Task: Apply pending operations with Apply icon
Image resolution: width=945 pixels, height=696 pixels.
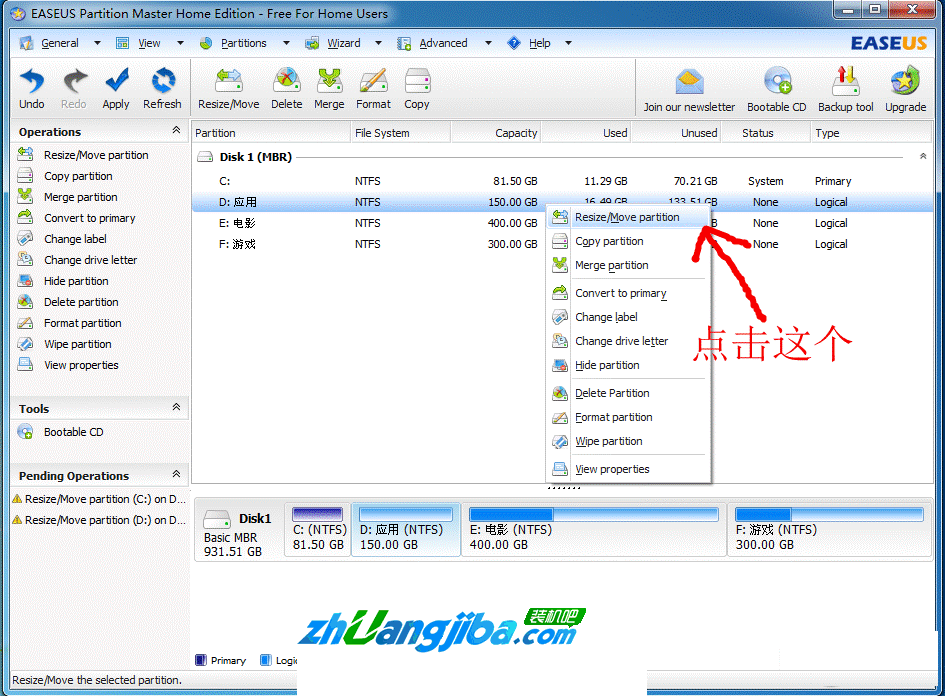Action: [116, 87]
